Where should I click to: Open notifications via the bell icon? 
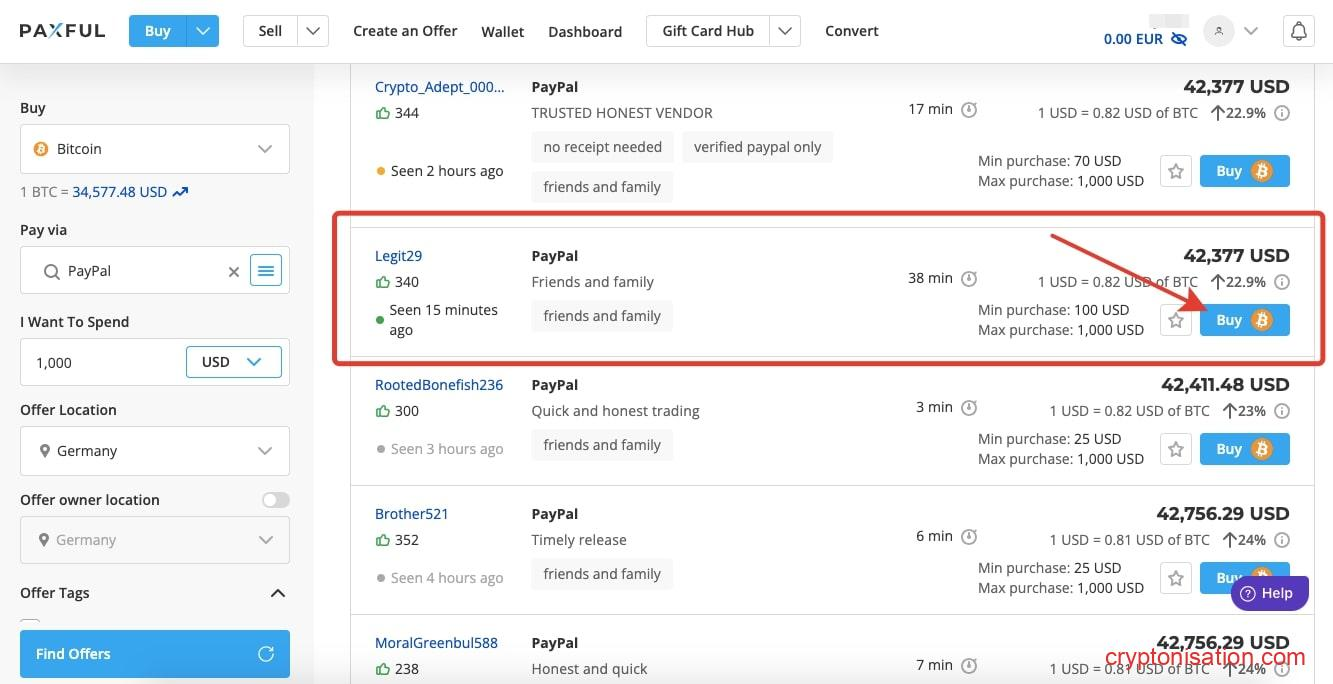(1298, 31)
